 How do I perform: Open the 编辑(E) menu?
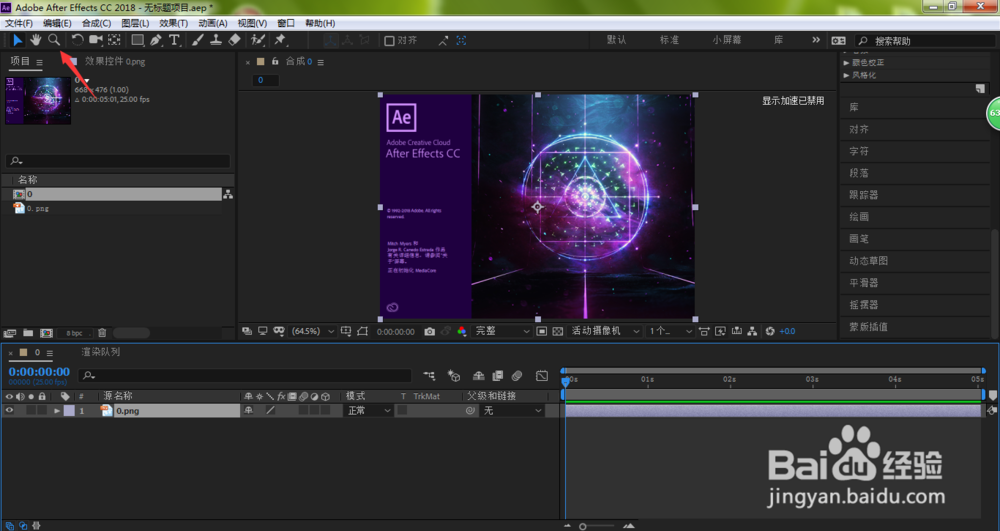[57, 23]
